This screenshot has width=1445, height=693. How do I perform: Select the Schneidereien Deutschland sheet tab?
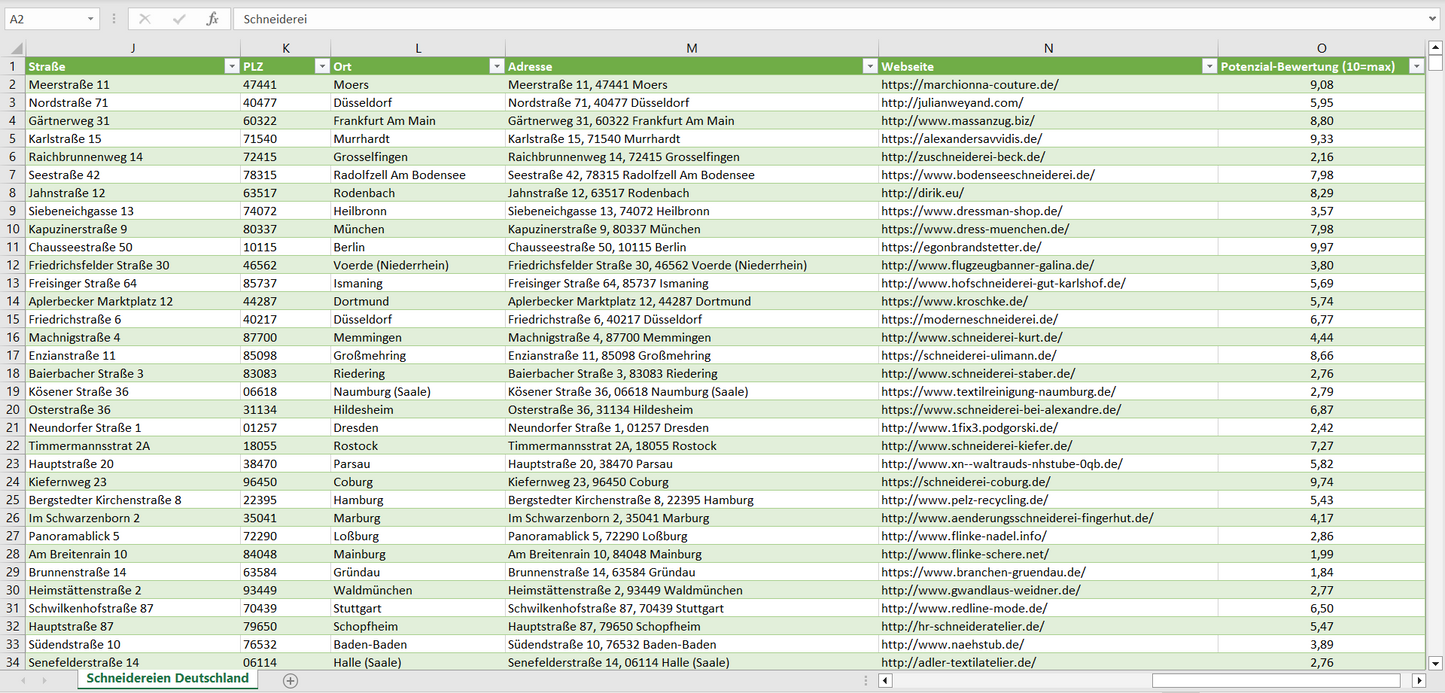click(167, 678)
